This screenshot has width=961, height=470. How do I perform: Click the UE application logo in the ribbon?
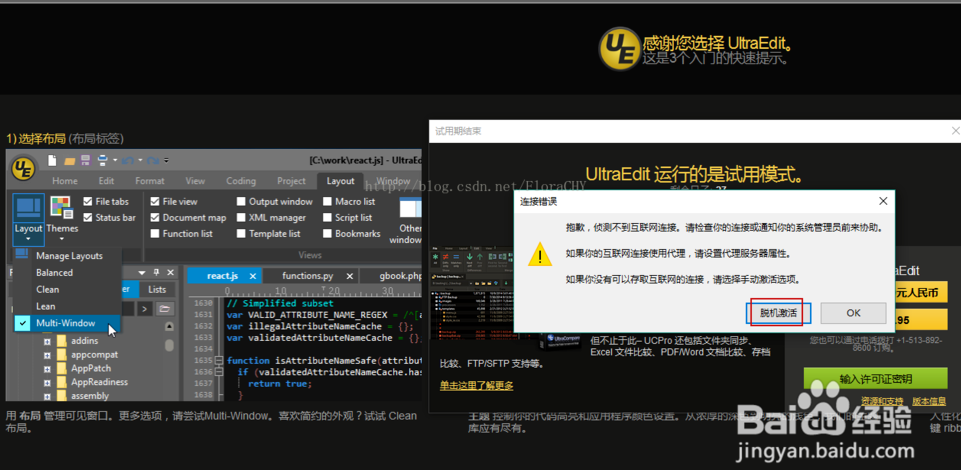tap(25, 167)
